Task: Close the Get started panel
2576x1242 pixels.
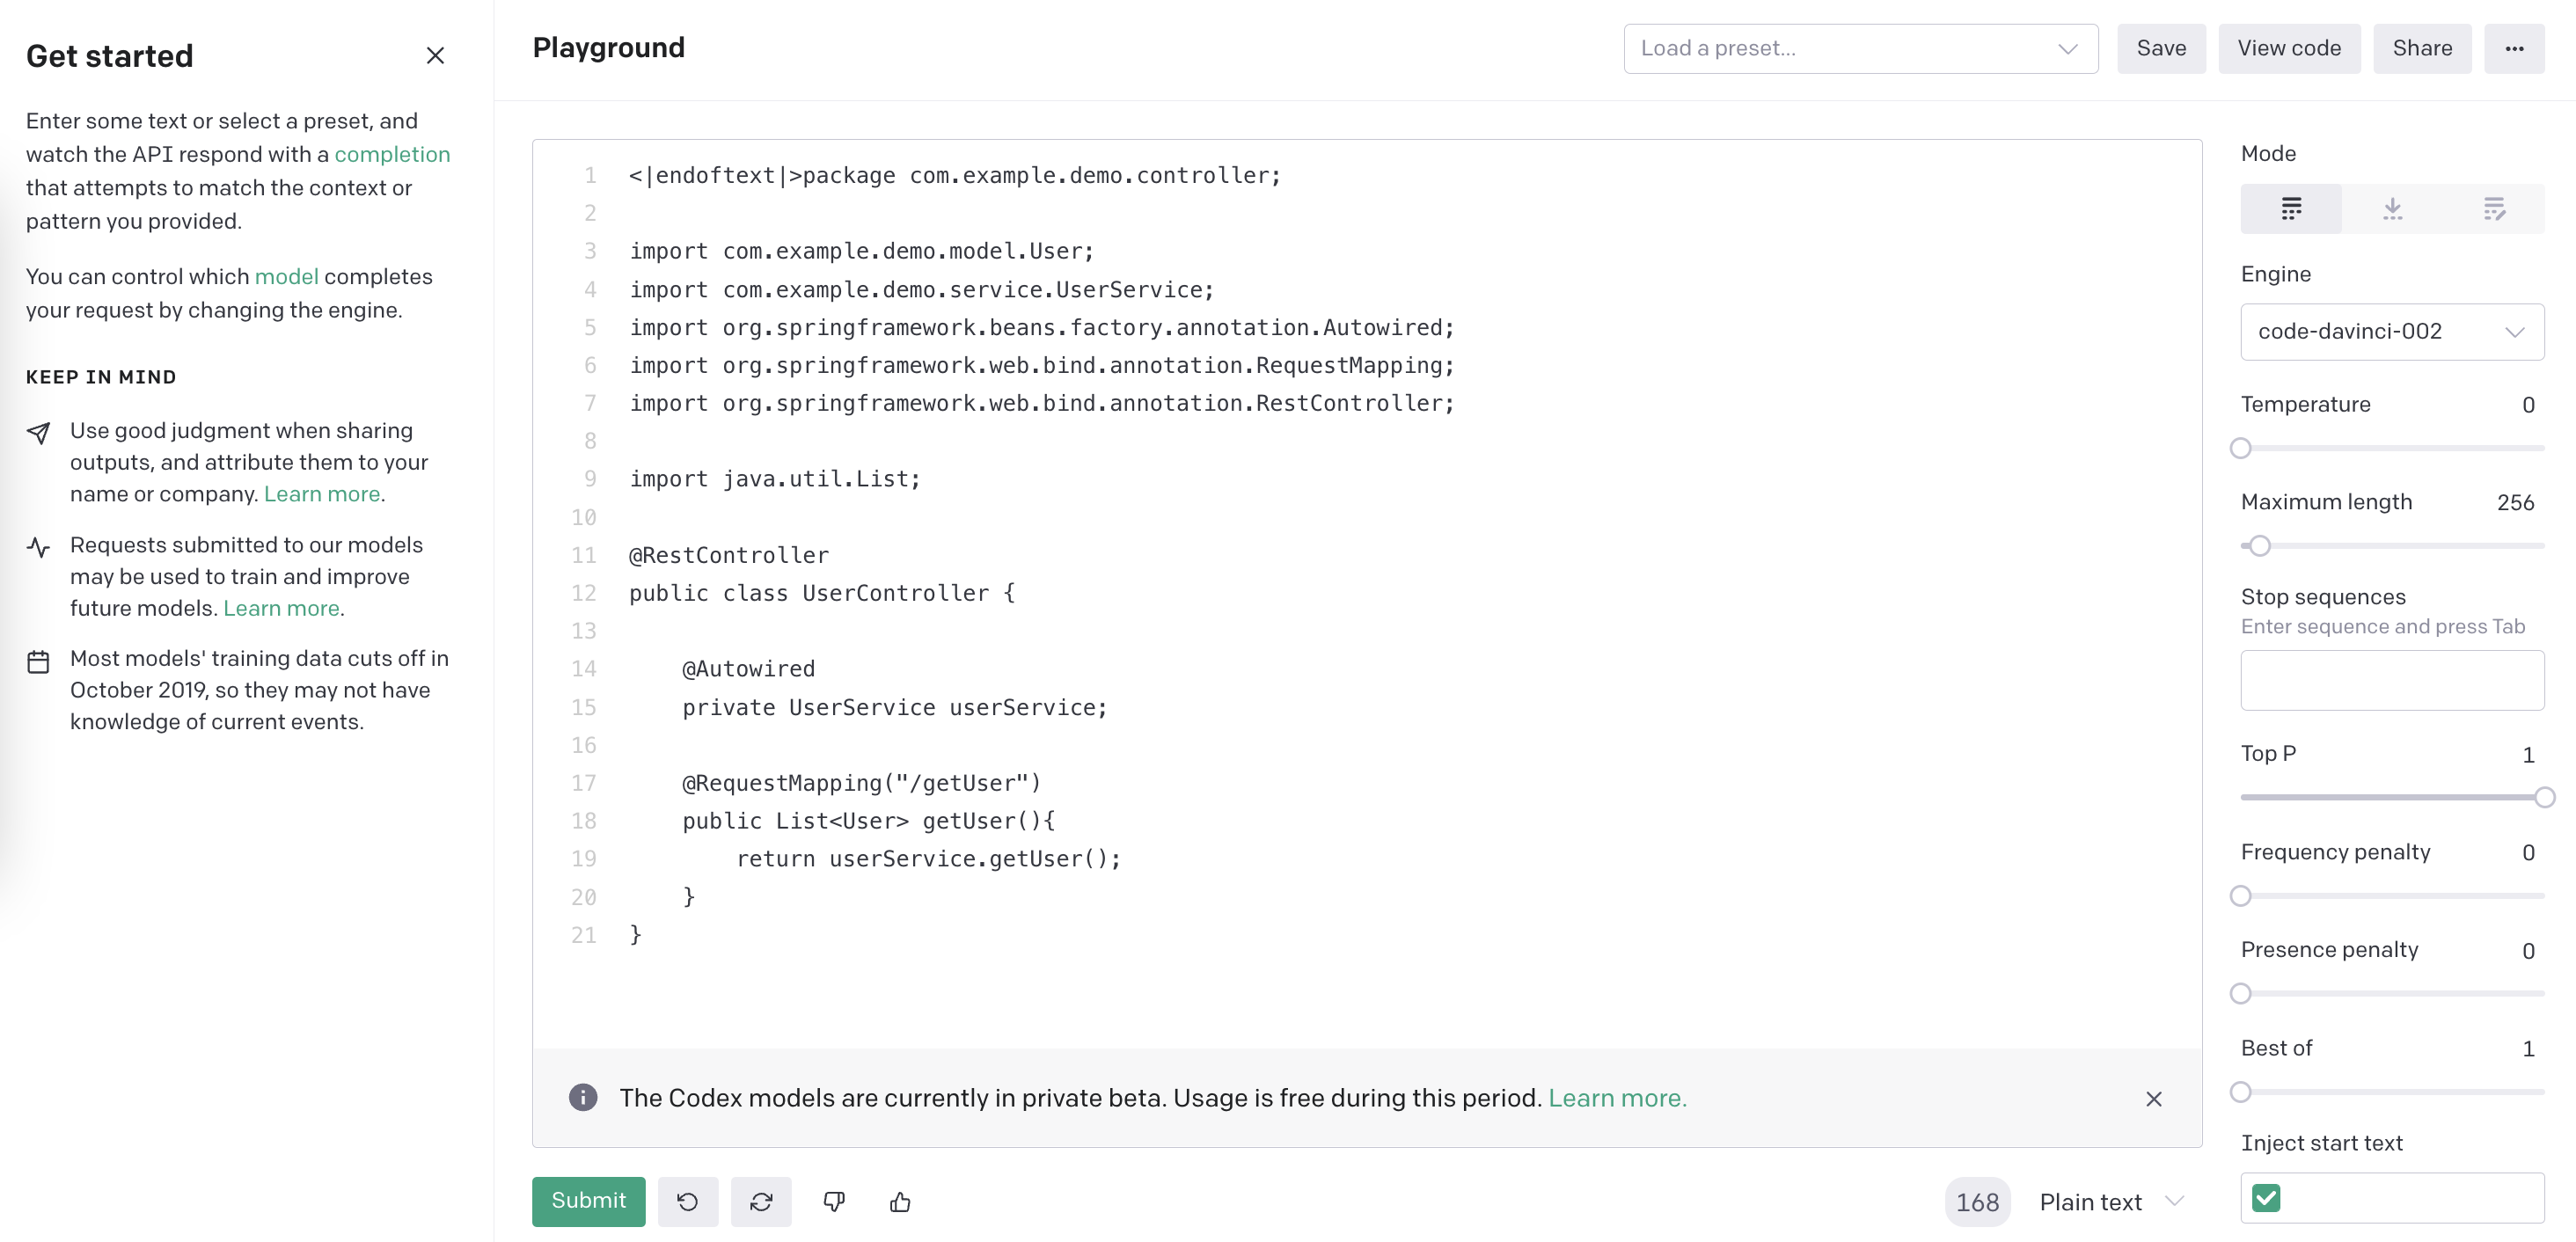Action: point(435,55)
